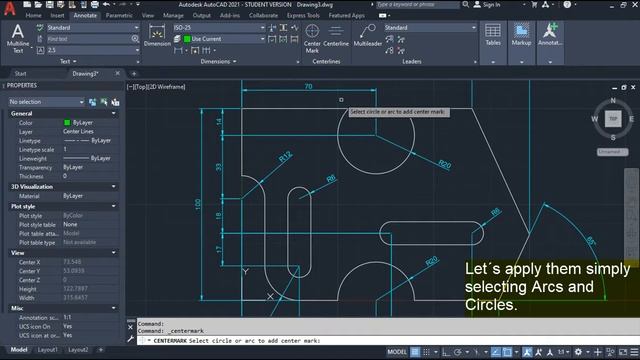
Task: Switch to the Insert ribbon tab
Action: (x=57, y=16)
